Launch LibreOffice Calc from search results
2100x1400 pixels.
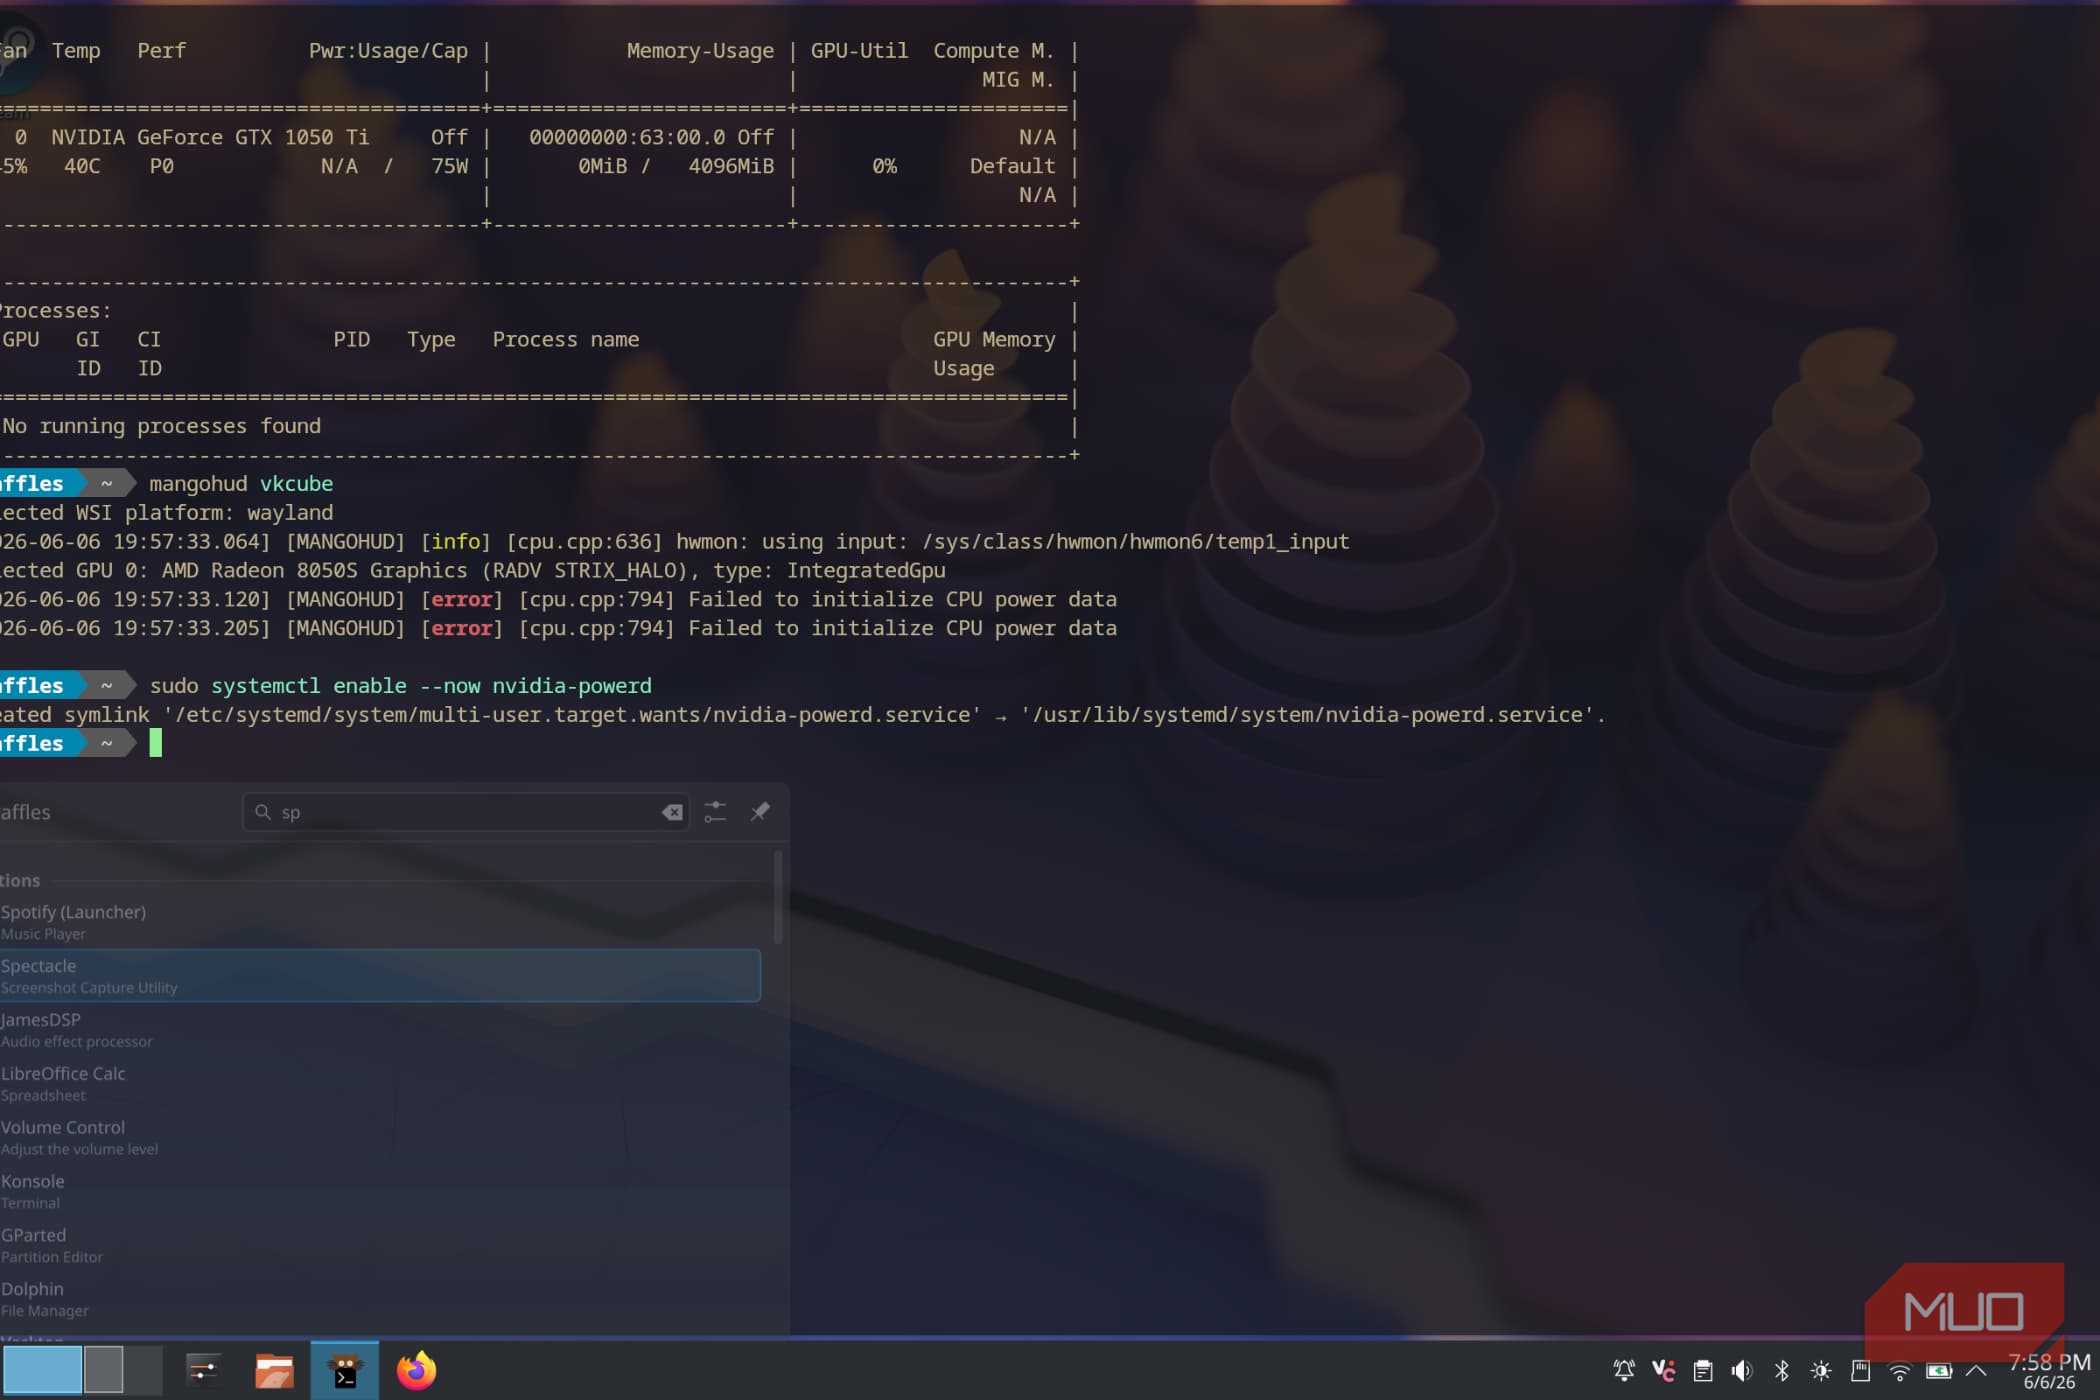click(380, 1084)
